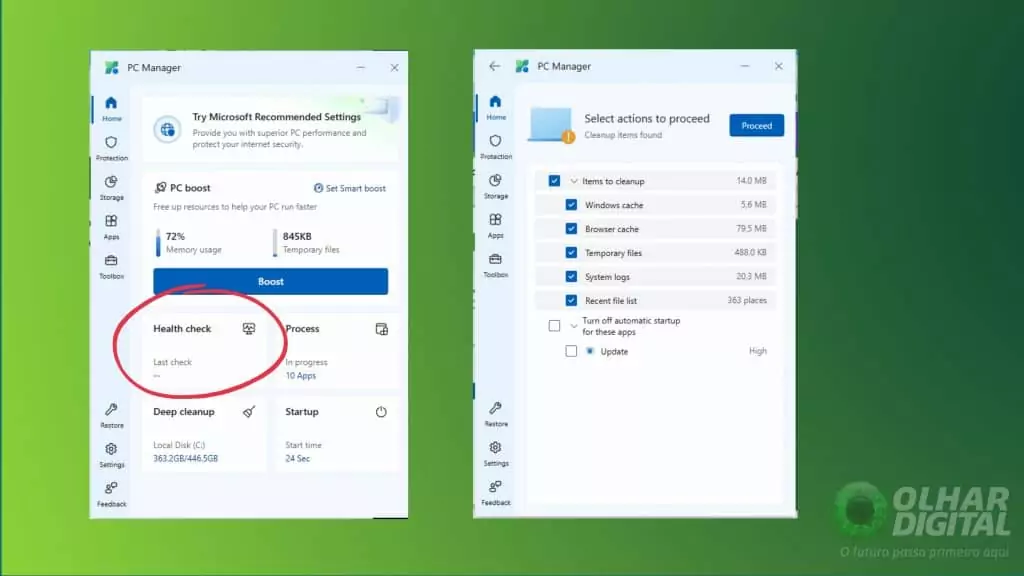1024x576 pixels.
Task: Open Set Smart boost link
Action: [x=349, y=188]
